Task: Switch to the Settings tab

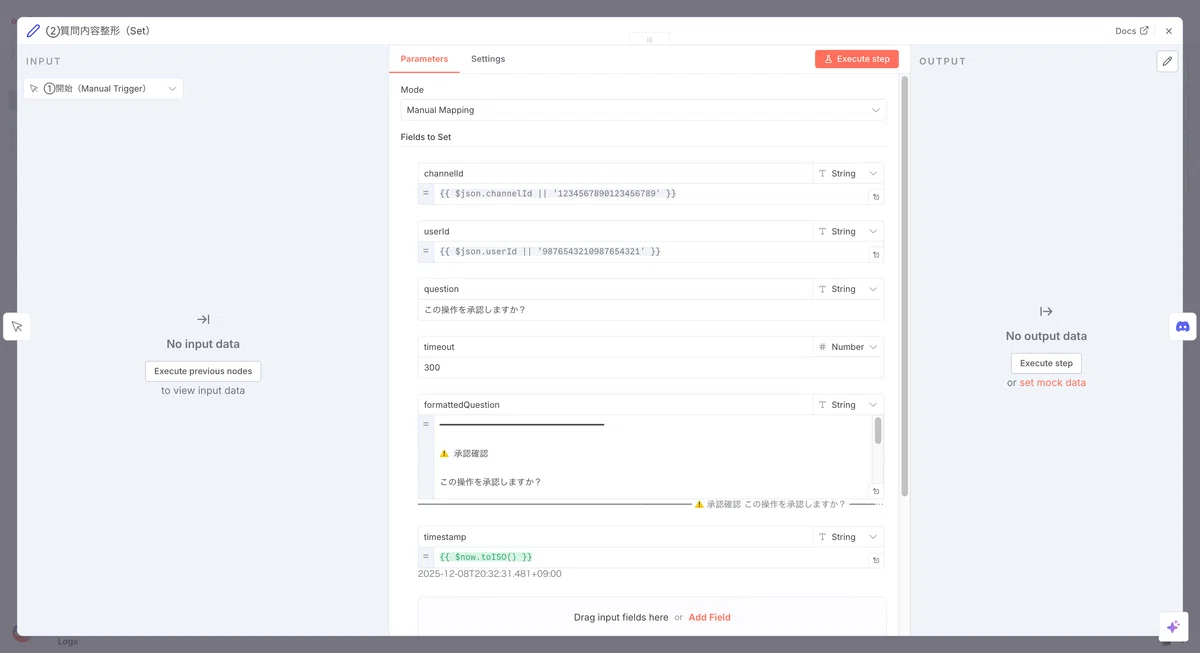Action: (x=488, y=59)
